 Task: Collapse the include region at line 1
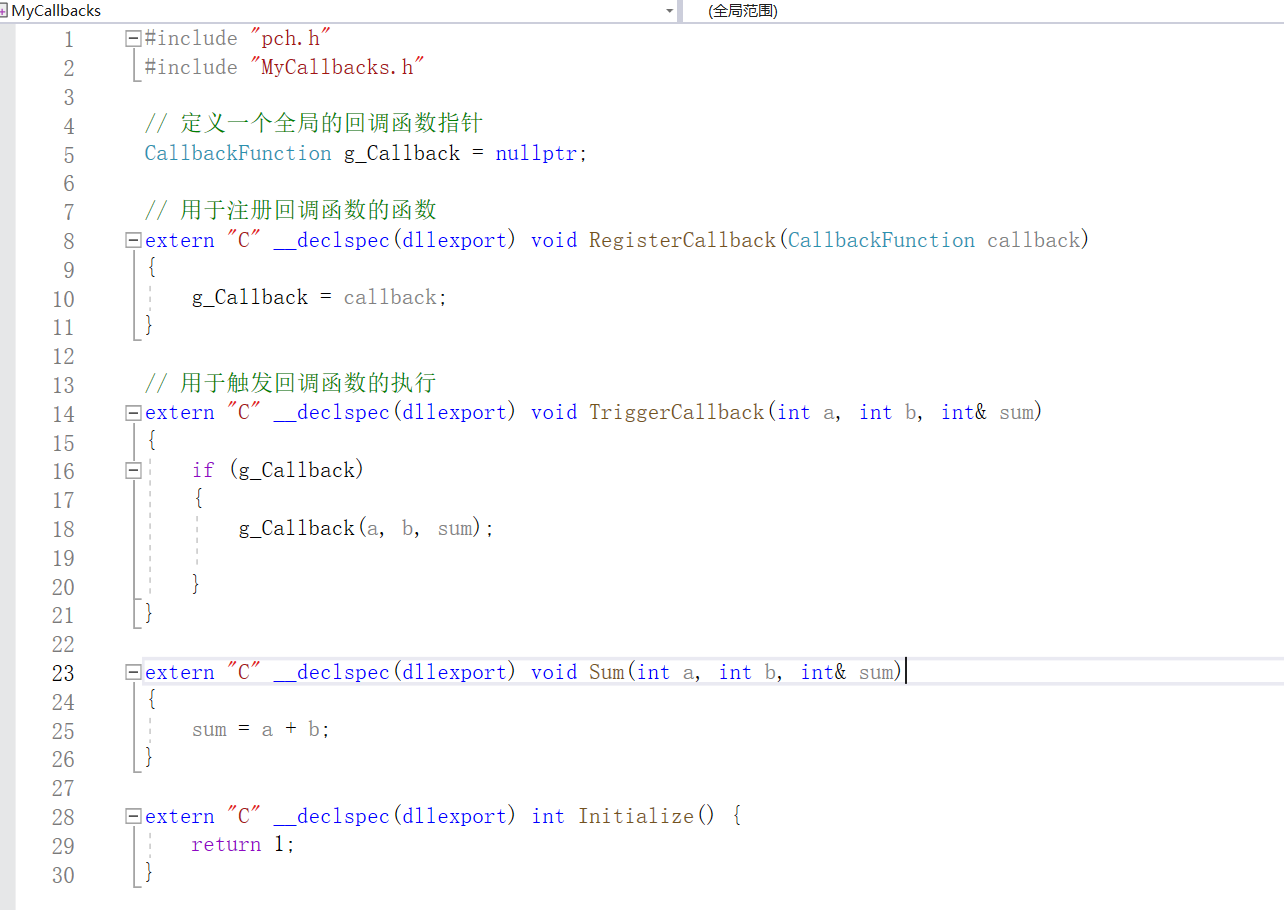point(132,37)
